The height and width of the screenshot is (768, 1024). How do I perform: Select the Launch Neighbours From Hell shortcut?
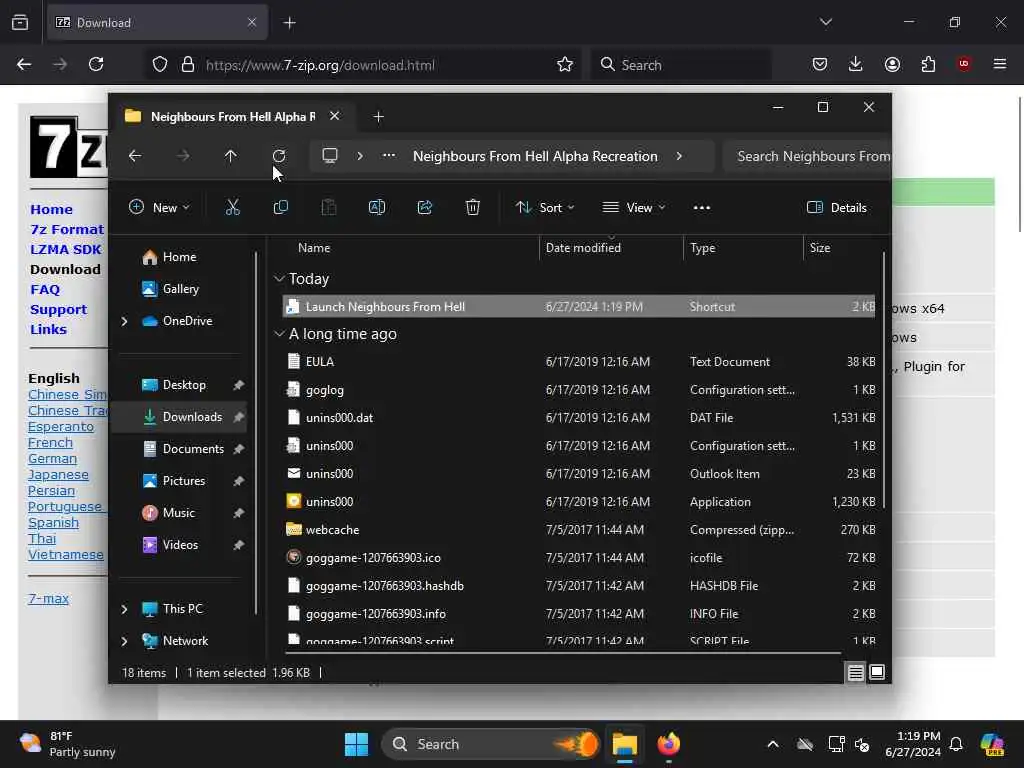579,306
